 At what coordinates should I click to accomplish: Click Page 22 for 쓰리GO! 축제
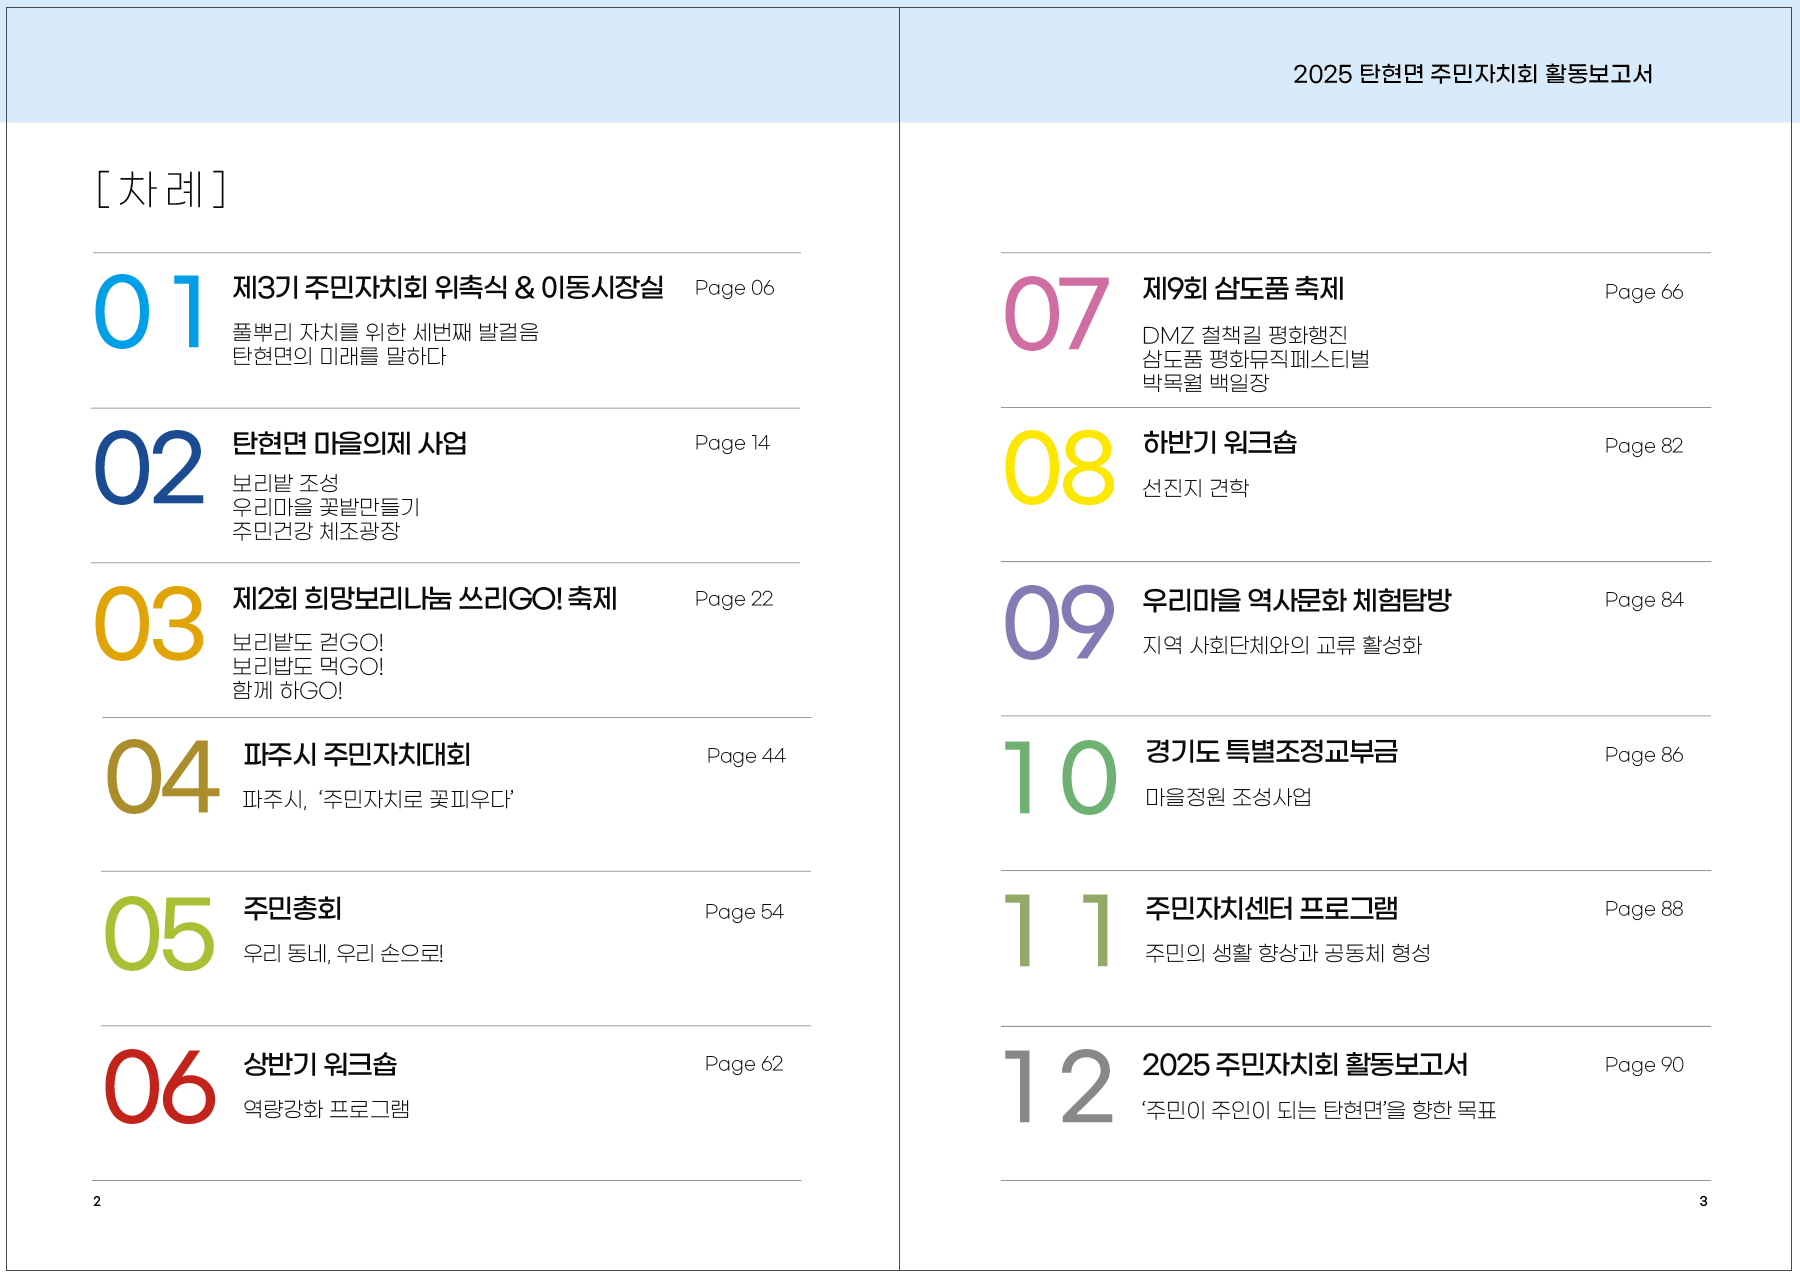(734, 599)
